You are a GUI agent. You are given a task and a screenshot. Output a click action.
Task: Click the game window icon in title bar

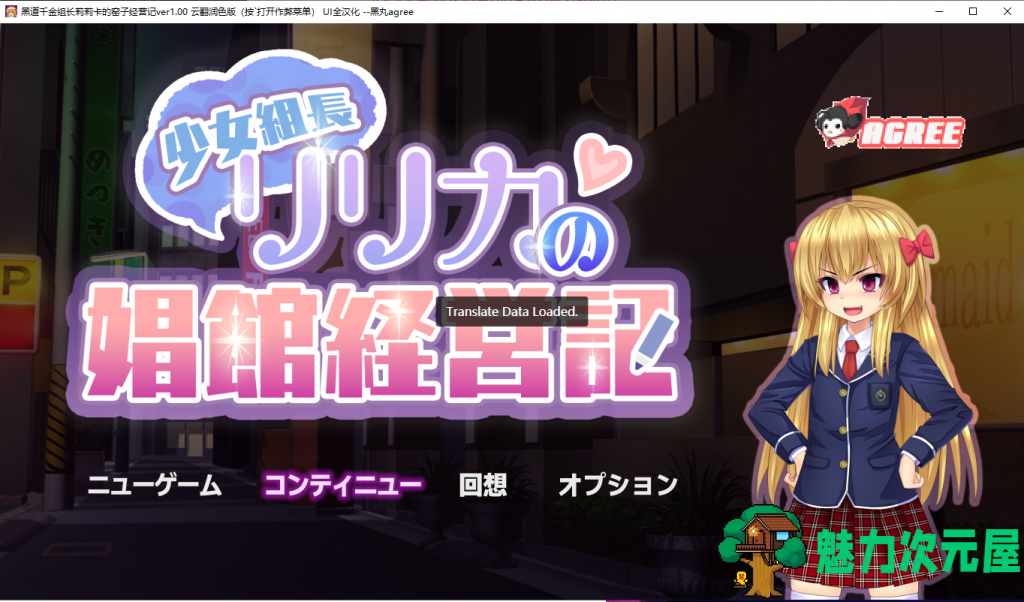(x=10, y=11)
